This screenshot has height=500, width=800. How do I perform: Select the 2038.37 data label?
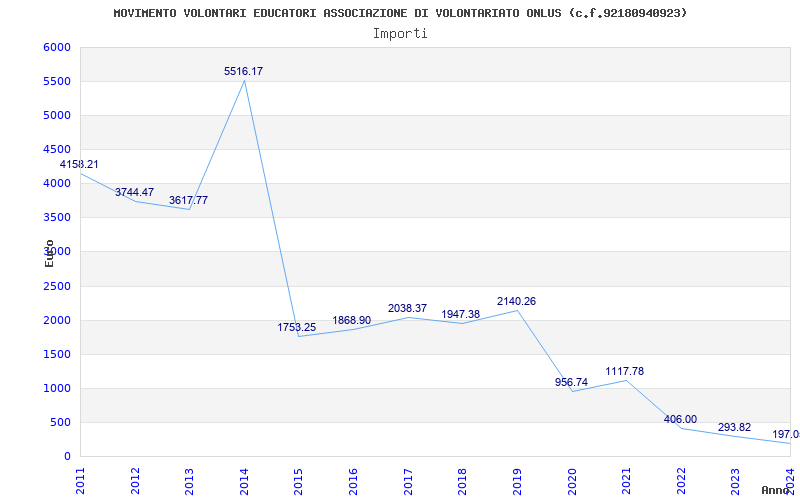tap(407, 308)
